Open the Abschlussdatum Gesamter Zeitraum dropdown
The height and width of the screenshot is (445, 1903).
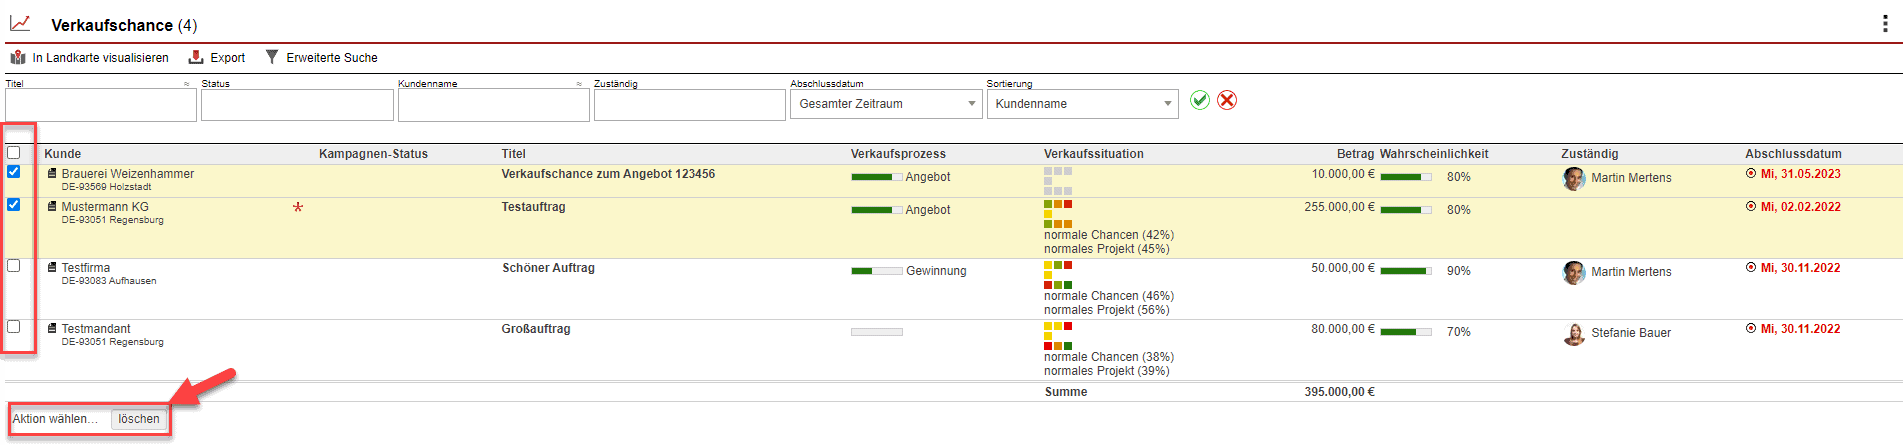886,104
